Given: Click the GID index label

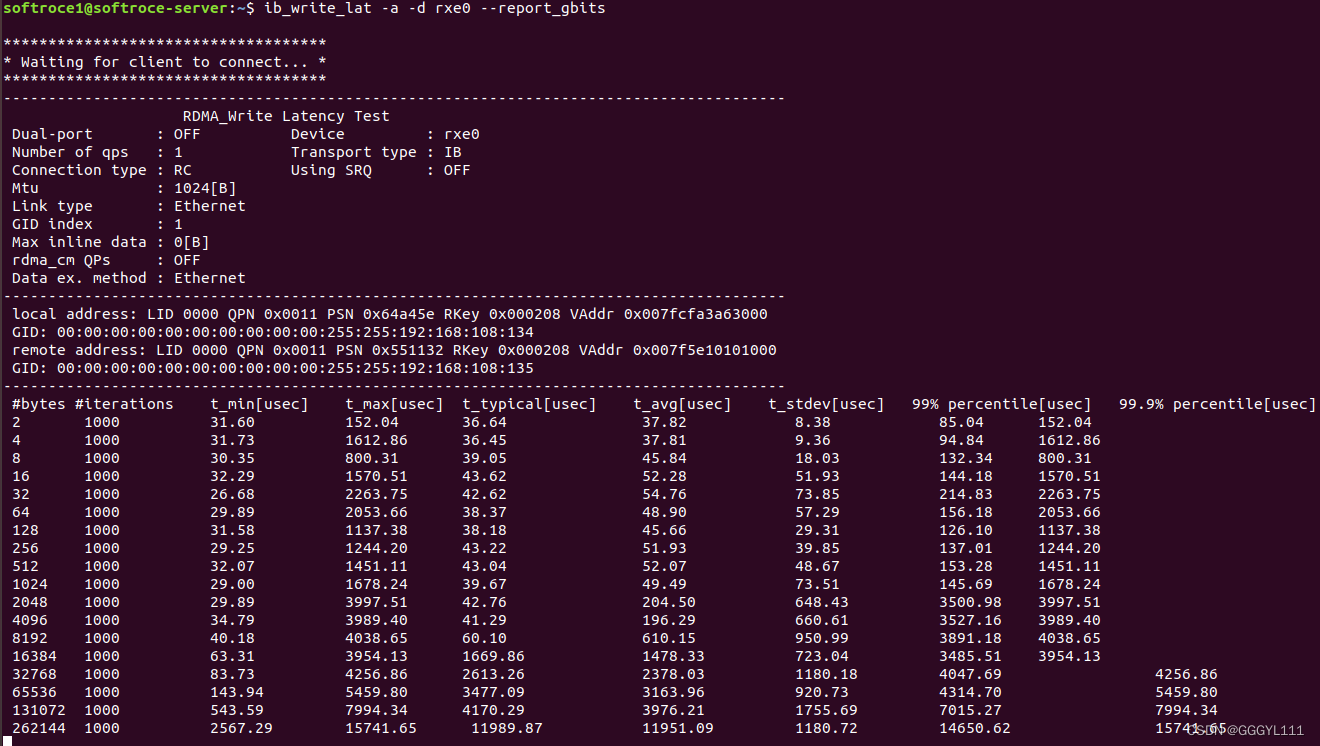Looking at the screenshot, I should coord(52,224).
